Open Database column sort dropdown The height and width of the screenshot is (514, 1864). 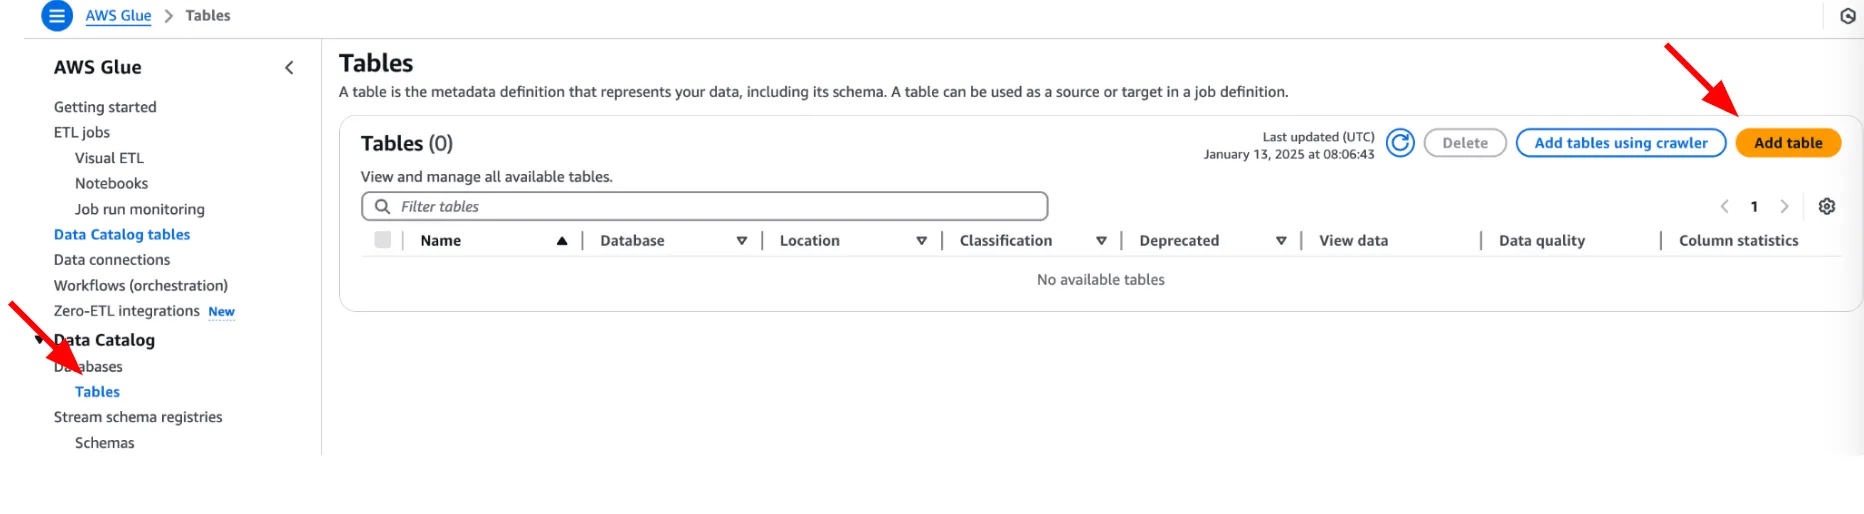742,241
